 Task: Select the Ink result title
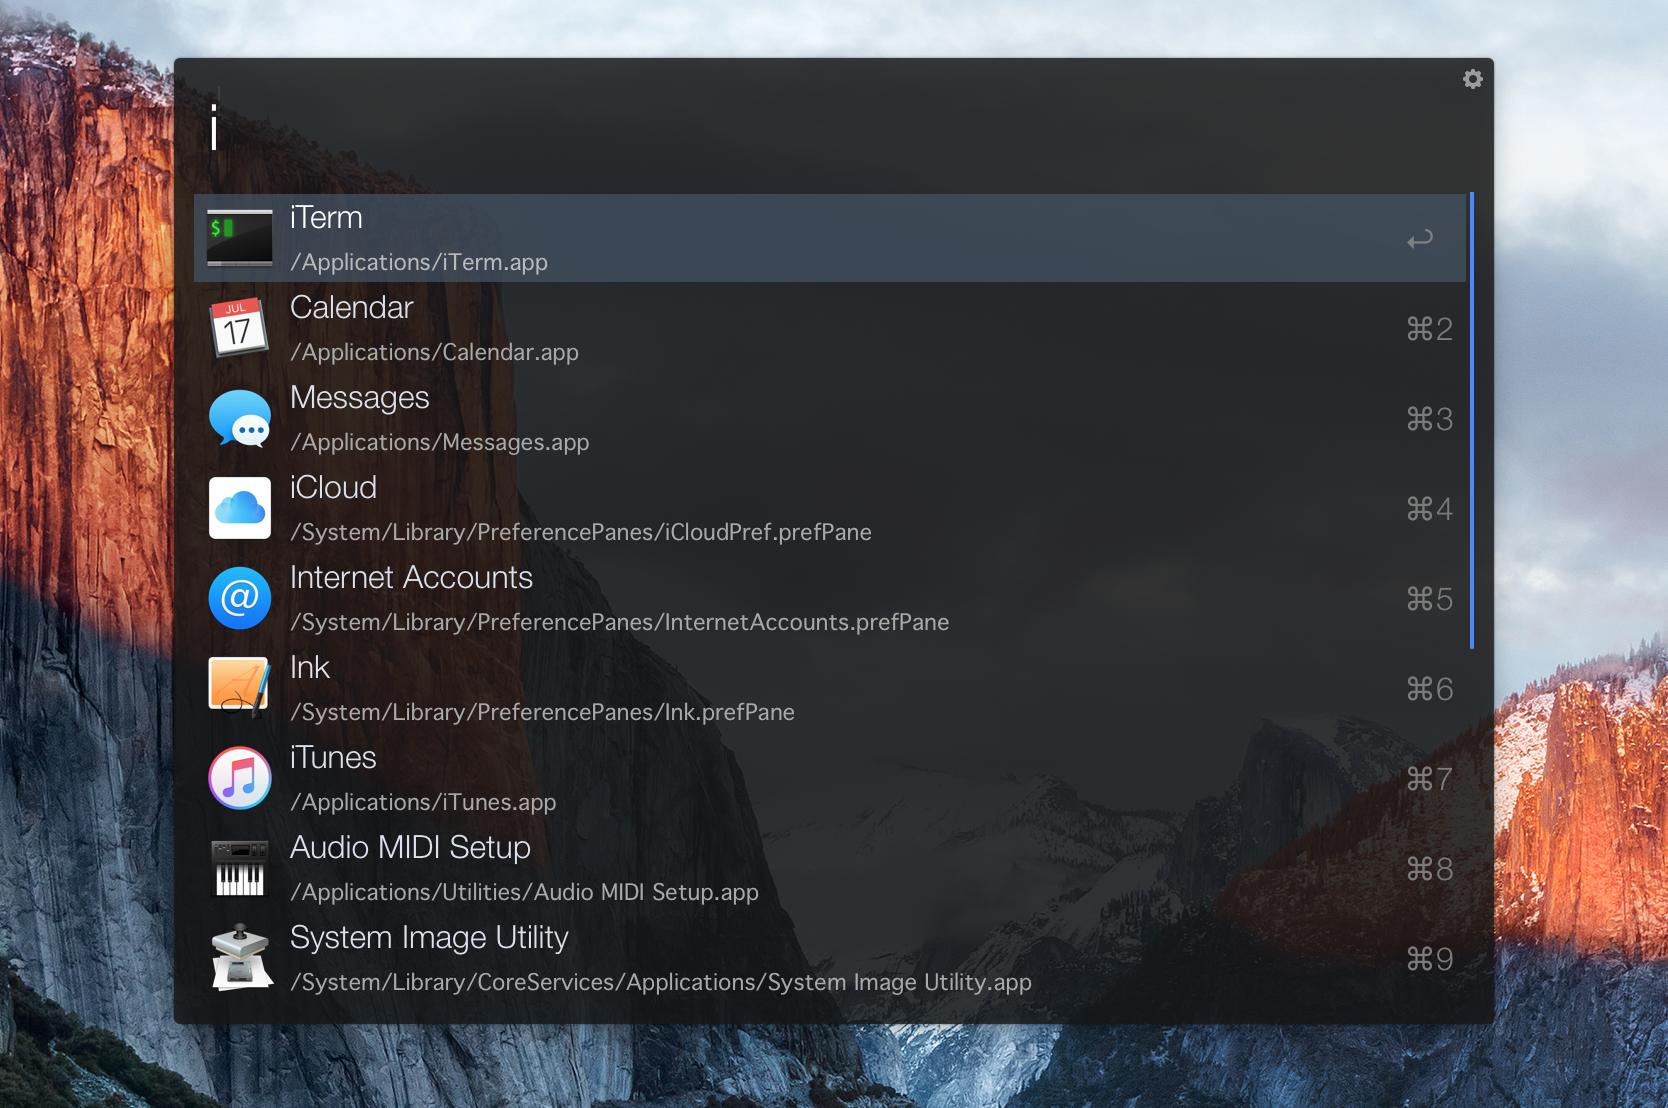310,667
